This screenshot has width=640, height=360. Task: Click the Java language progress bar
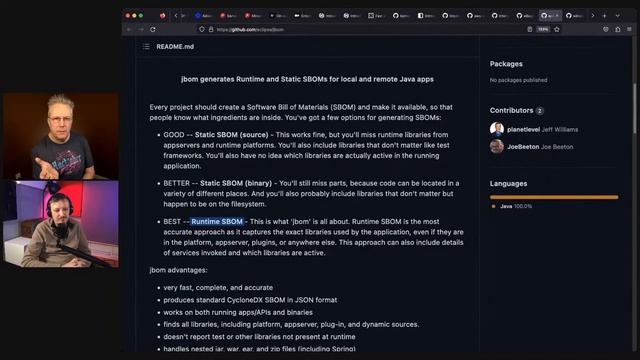point(554,197)
